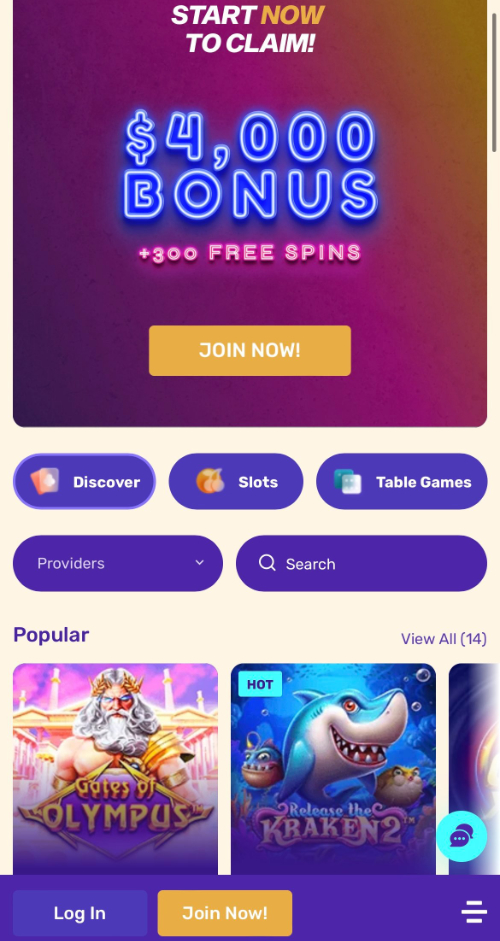Expand the Providers dropdown

coord(118,564)
